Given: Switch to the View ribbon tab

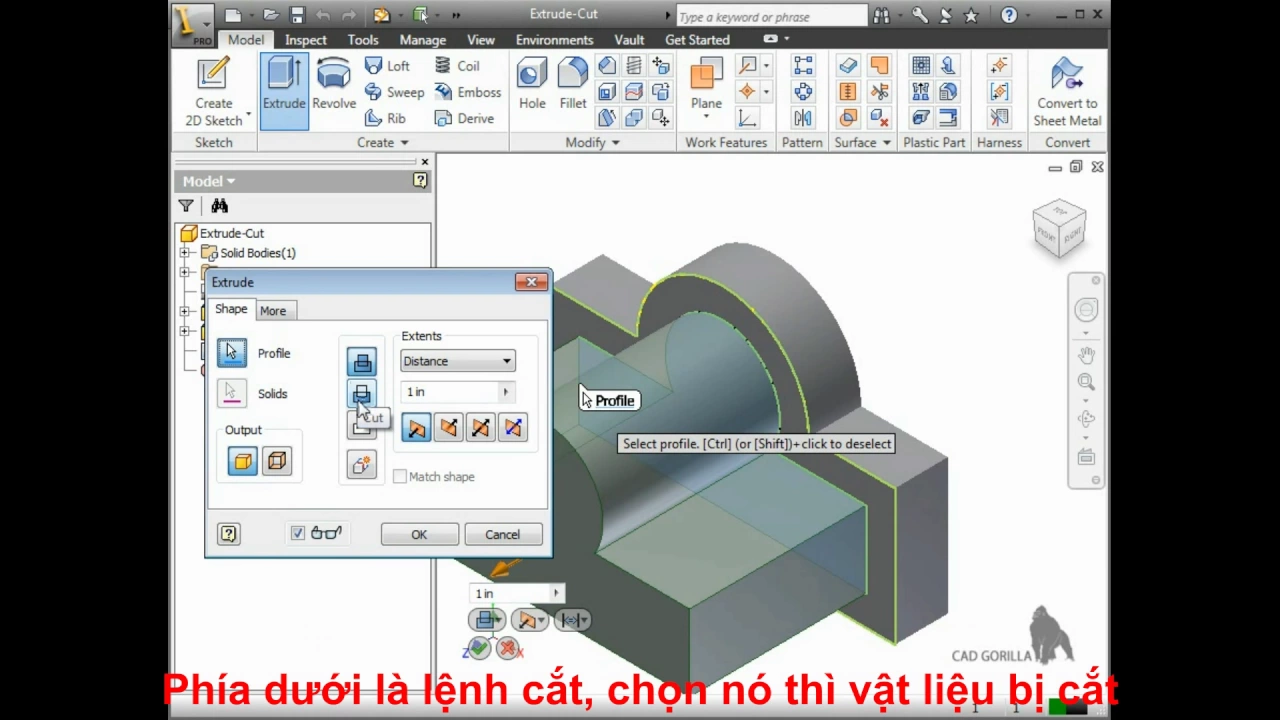Looking at the screenshot, I should [x=481, y=40].
